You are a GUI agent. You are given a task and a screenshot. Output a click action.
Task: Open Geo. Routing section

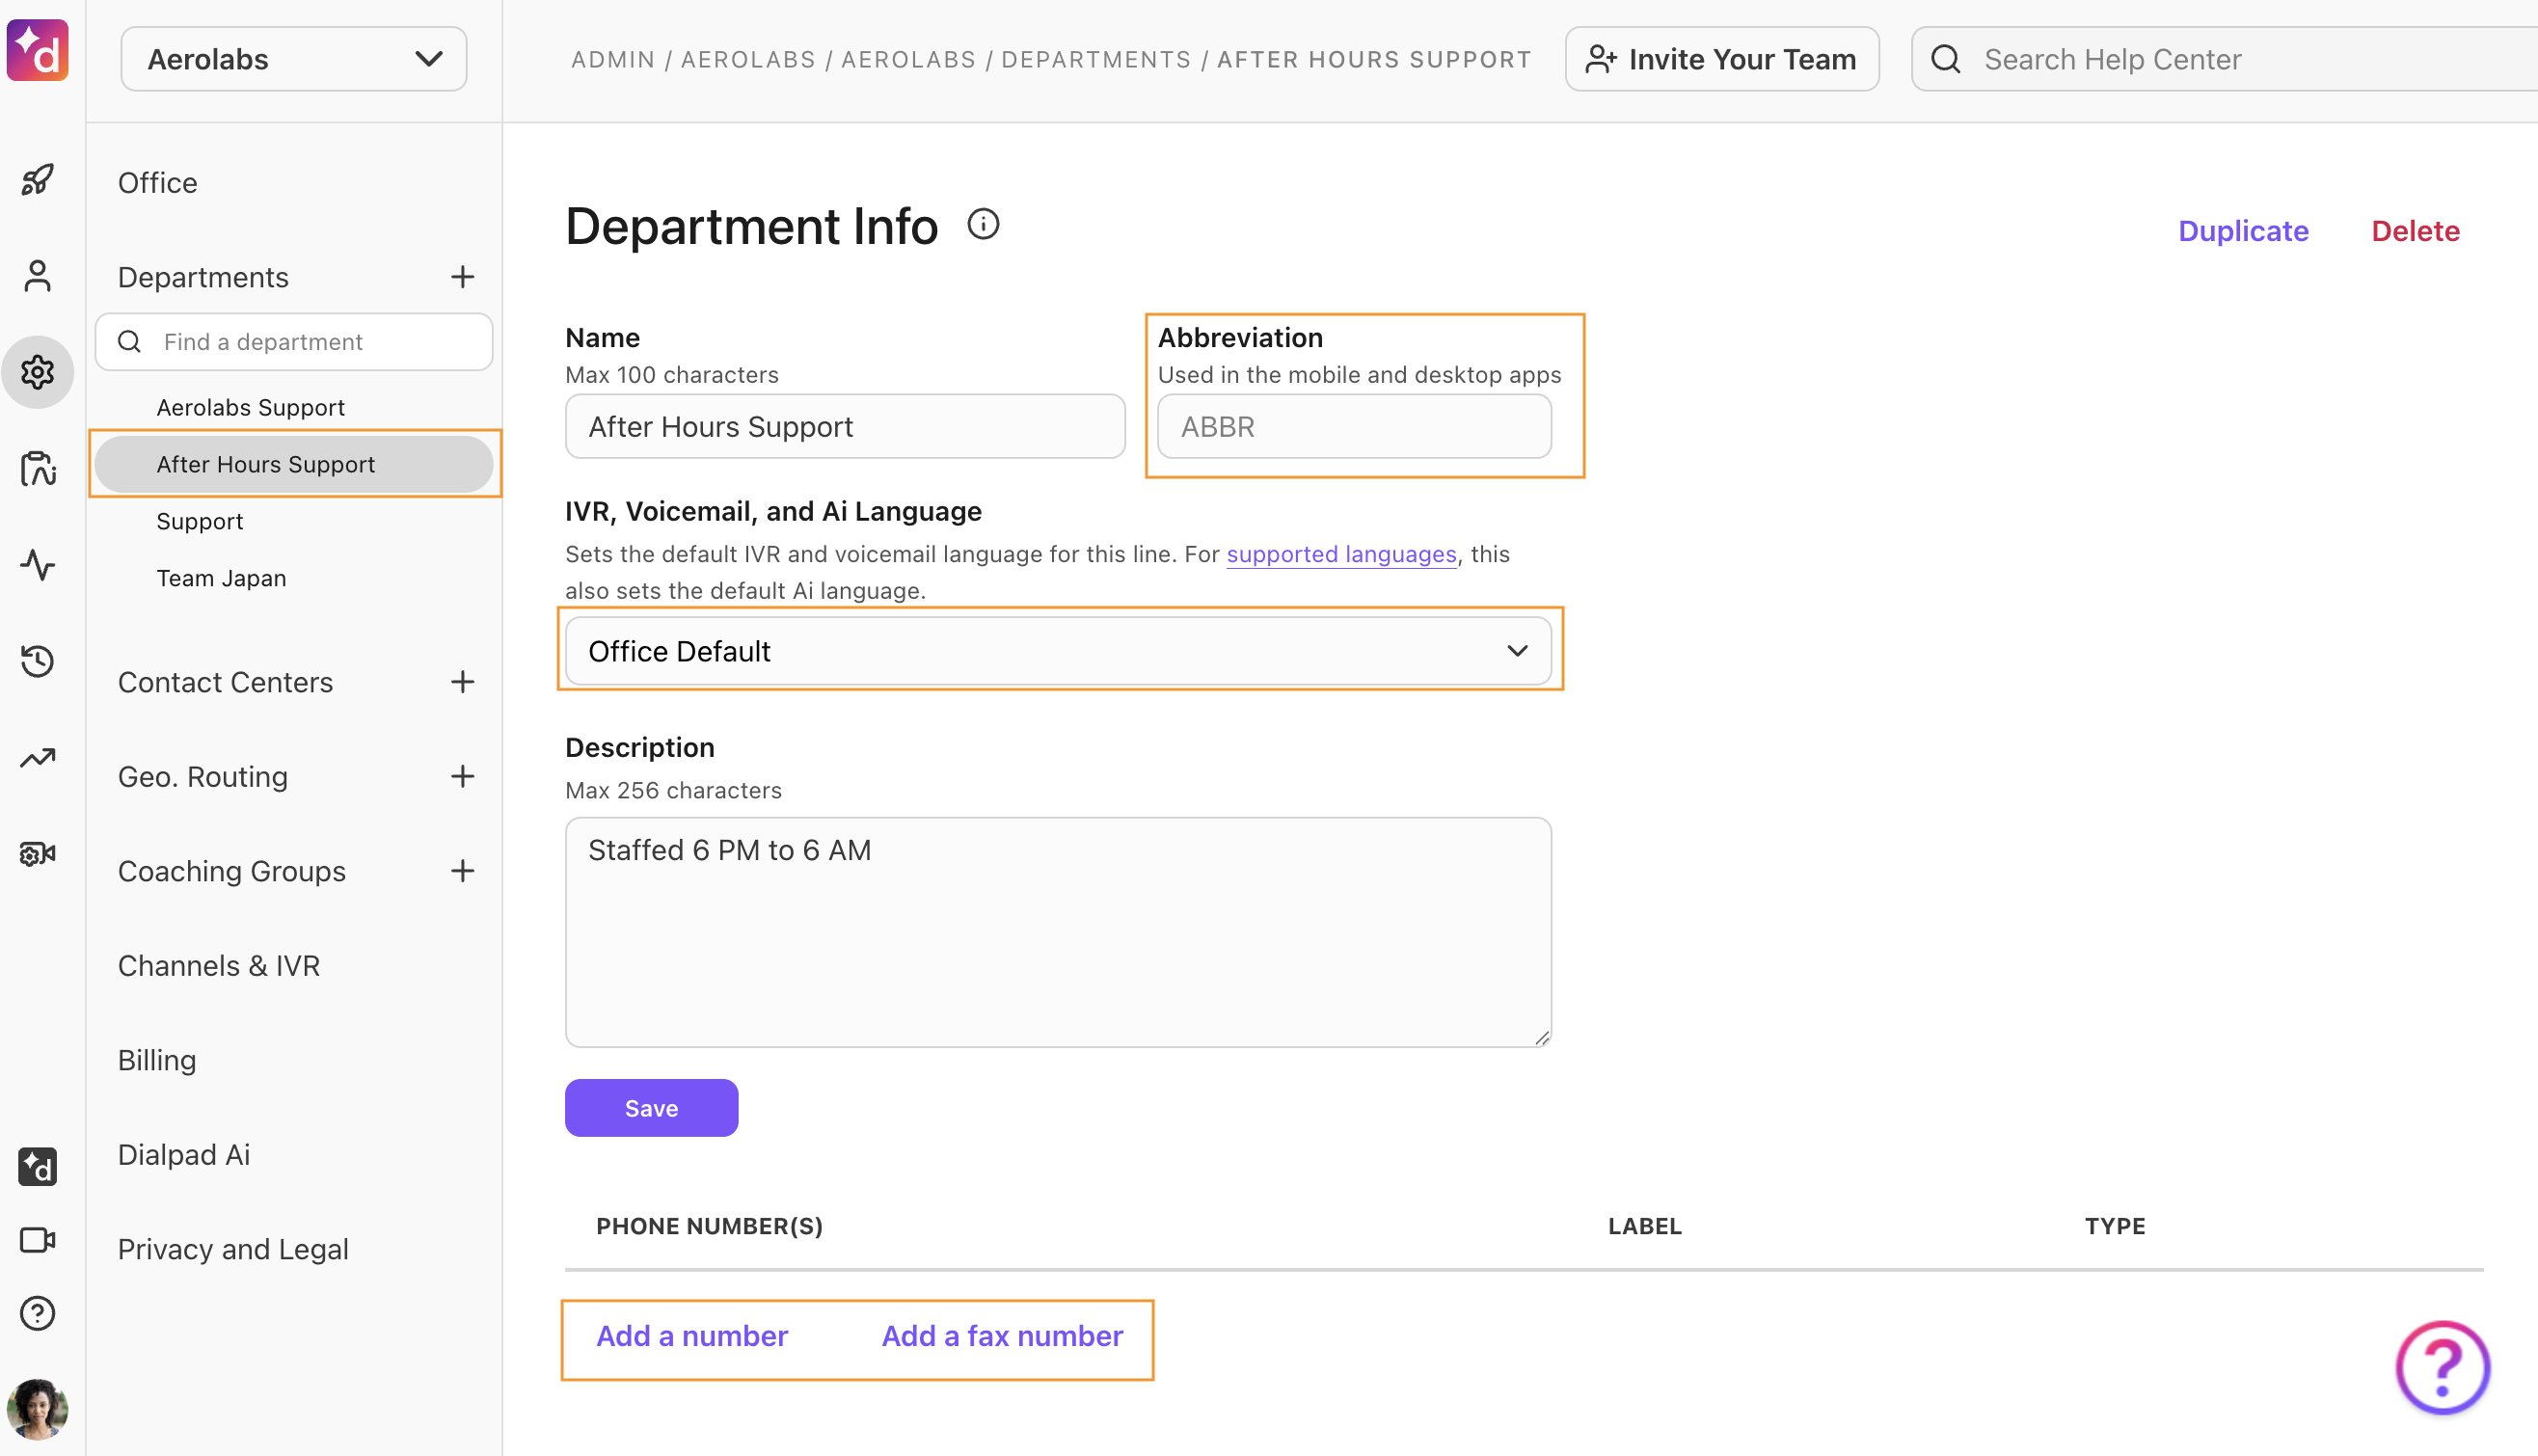point(203,776)
